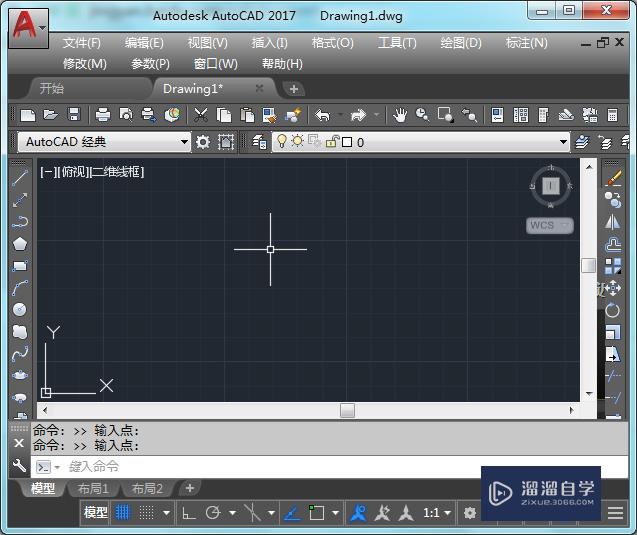
Task: Switch to the 开始 tab
Action: tap(52, 89)
